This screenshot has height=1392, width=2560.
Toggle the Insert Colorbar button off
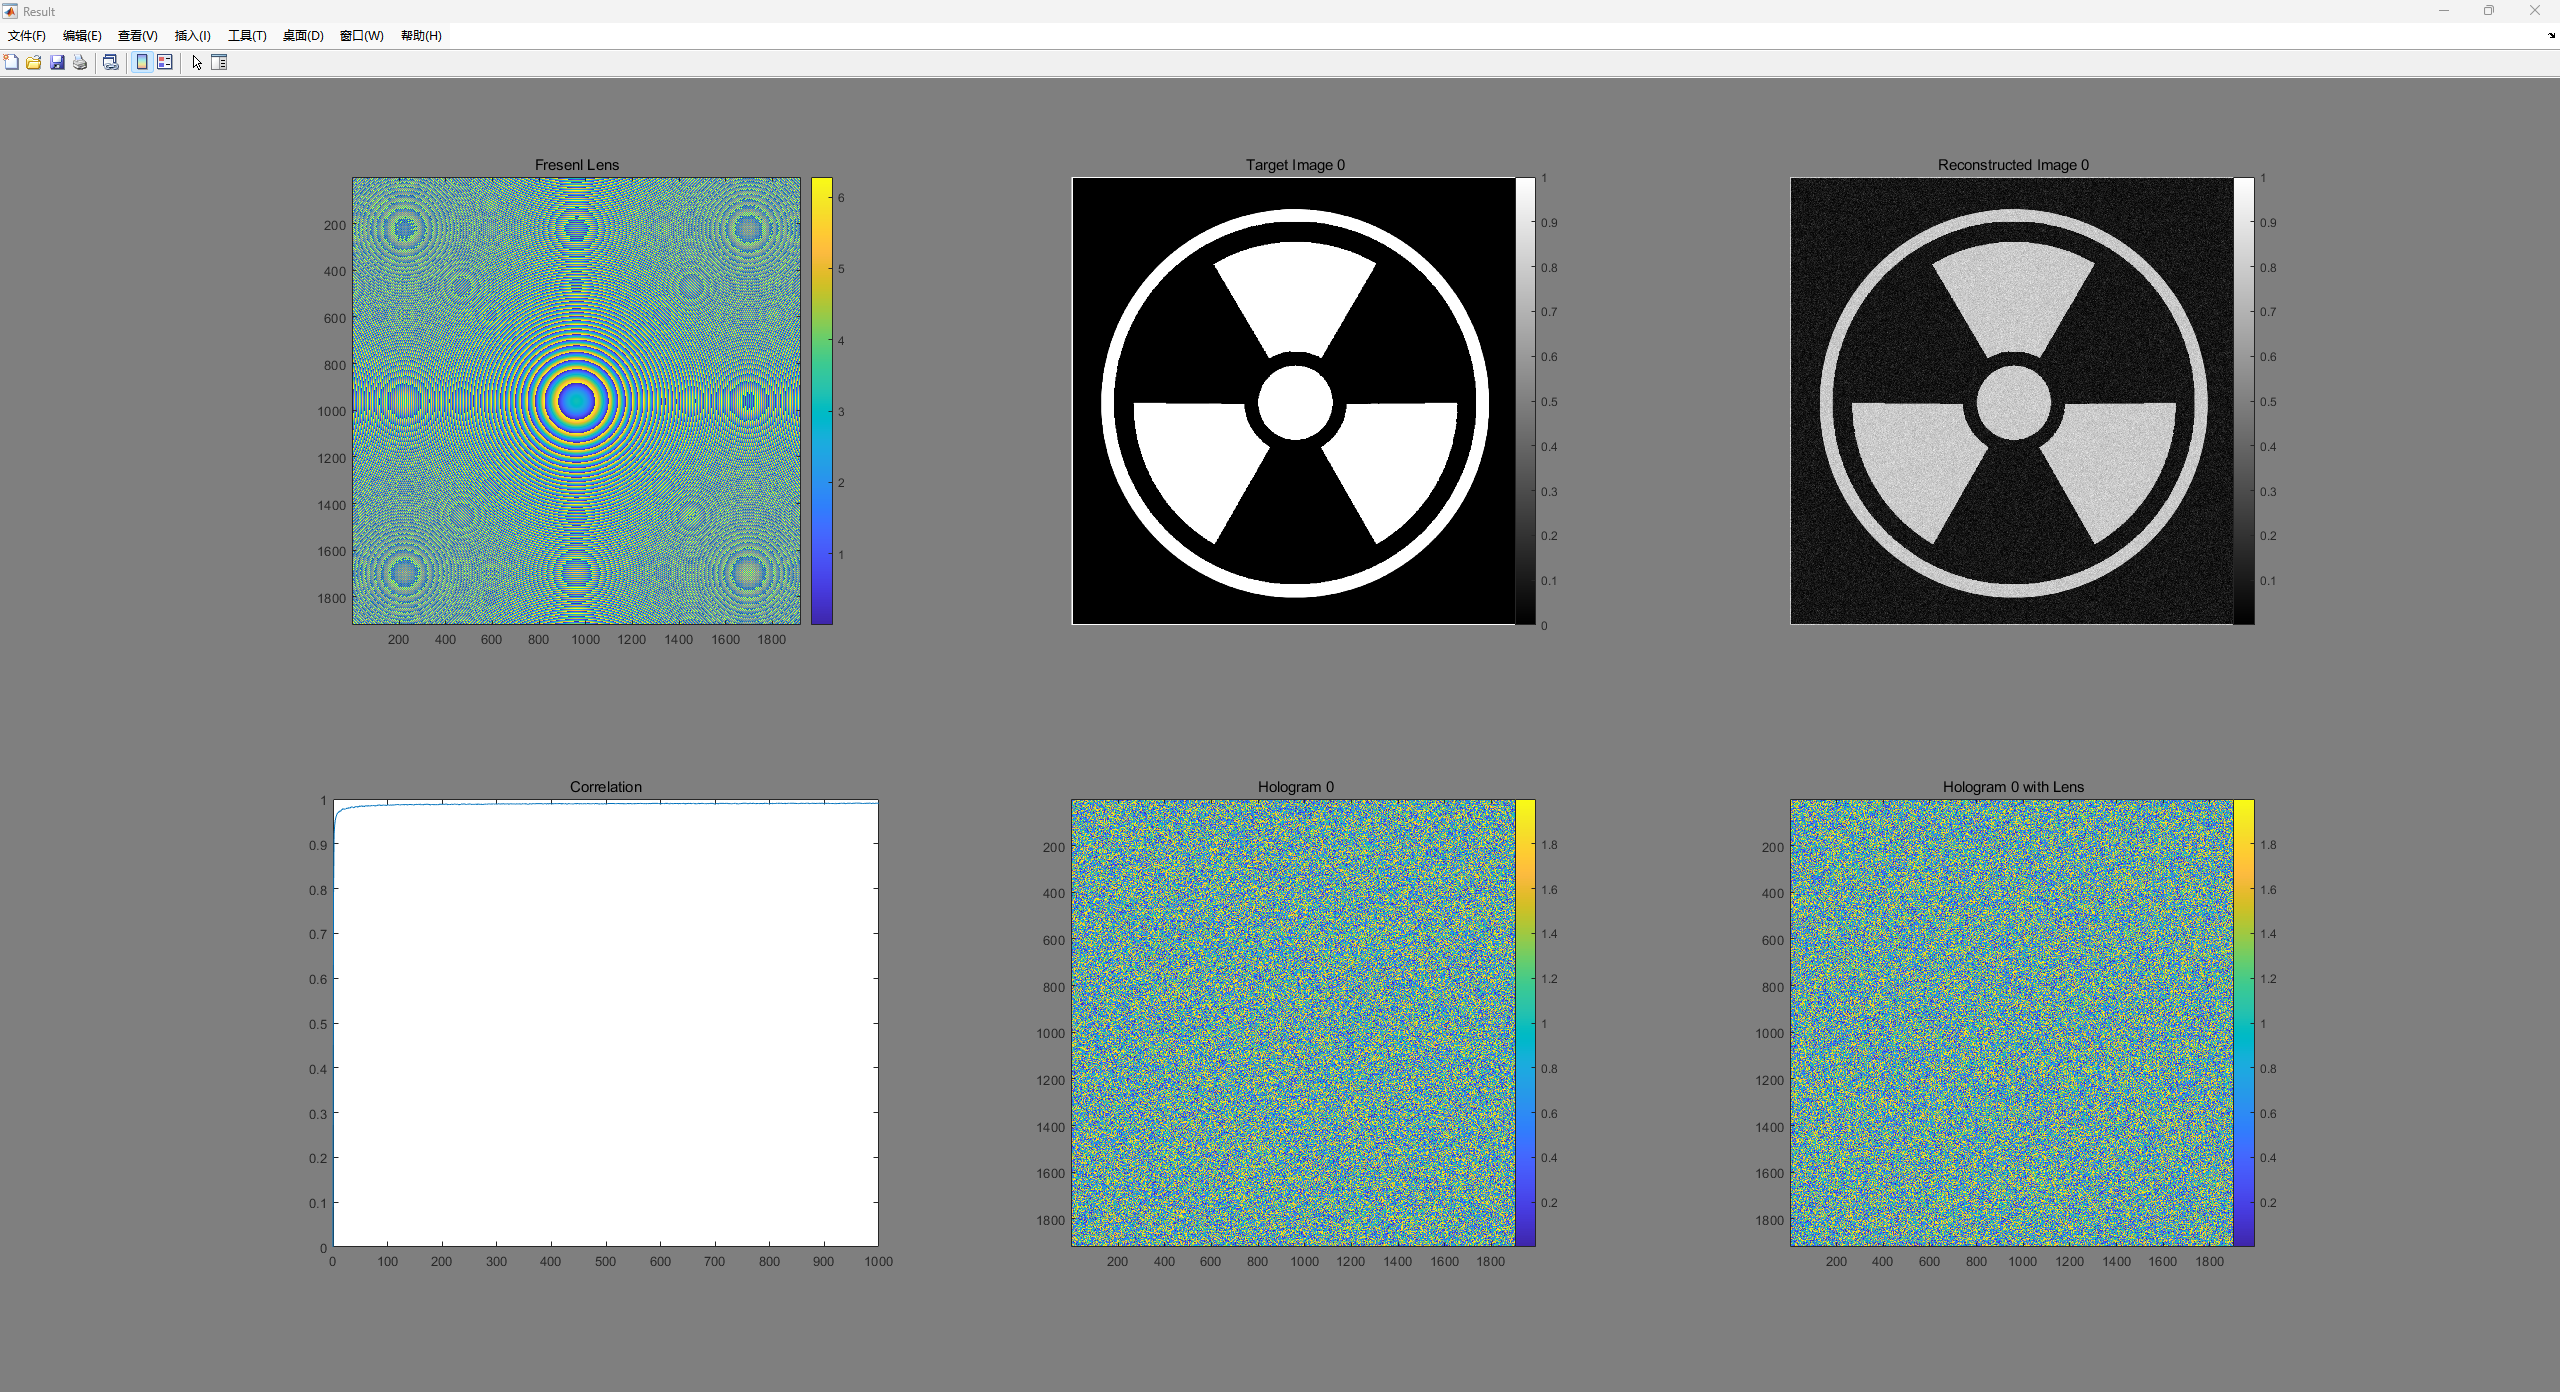tap(142, 62)
